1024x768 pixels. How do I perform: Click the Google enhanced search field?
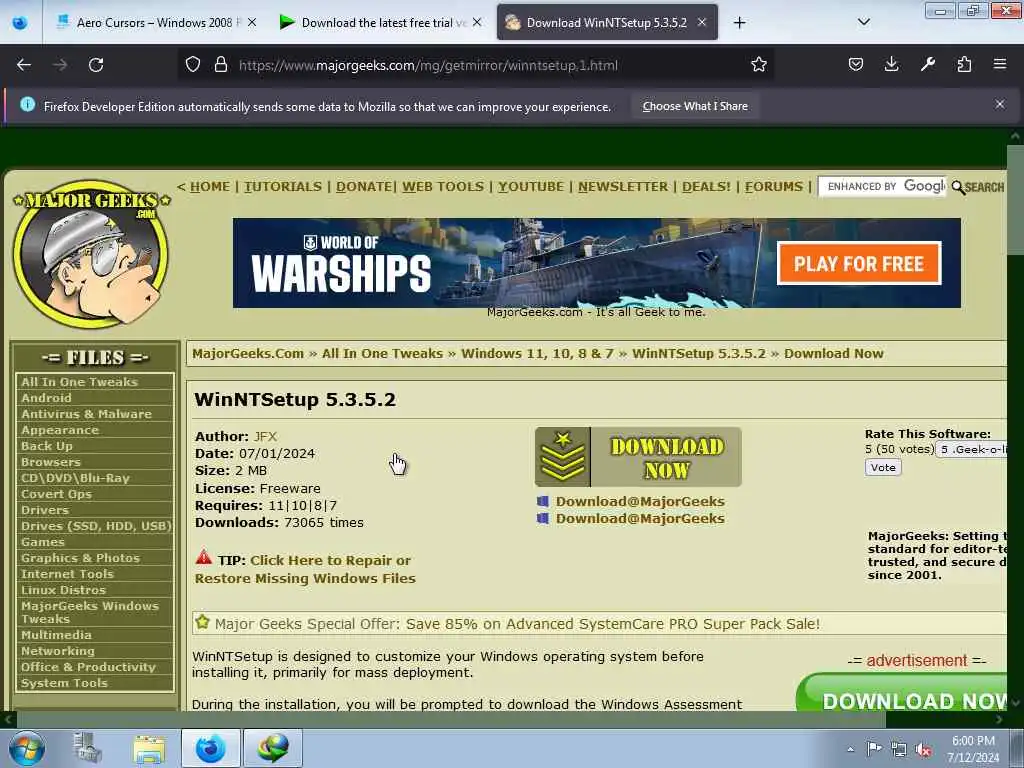[882, 187]
